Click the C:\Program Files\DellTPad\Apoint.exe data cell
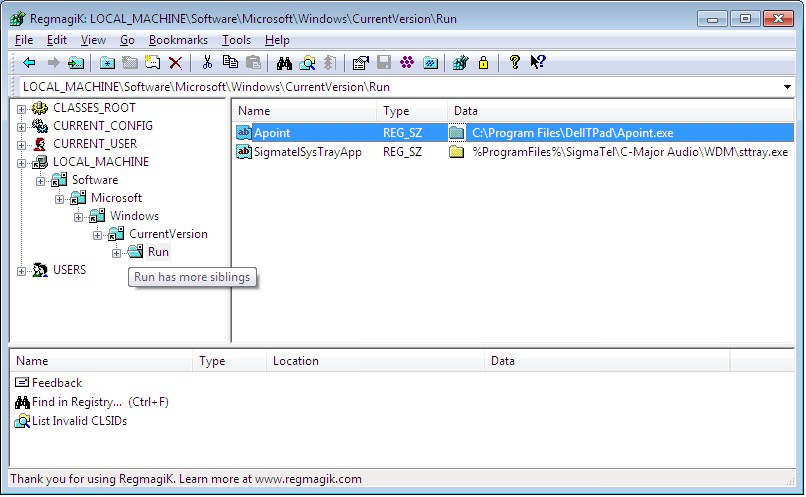Screen dimensions: 806x497 pyautogui.click(x=573, y=133)
